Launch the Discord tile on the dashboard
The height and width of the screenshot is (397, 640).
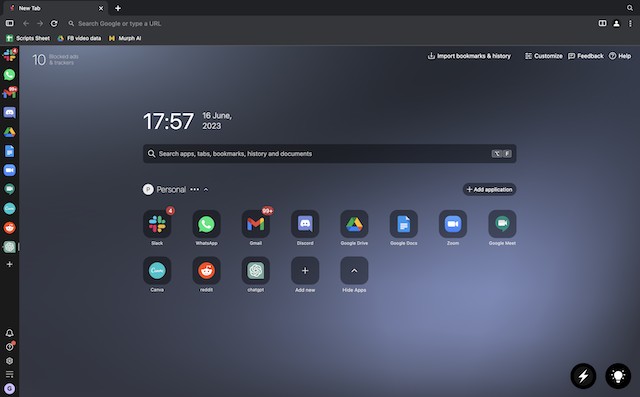(305, 224)
